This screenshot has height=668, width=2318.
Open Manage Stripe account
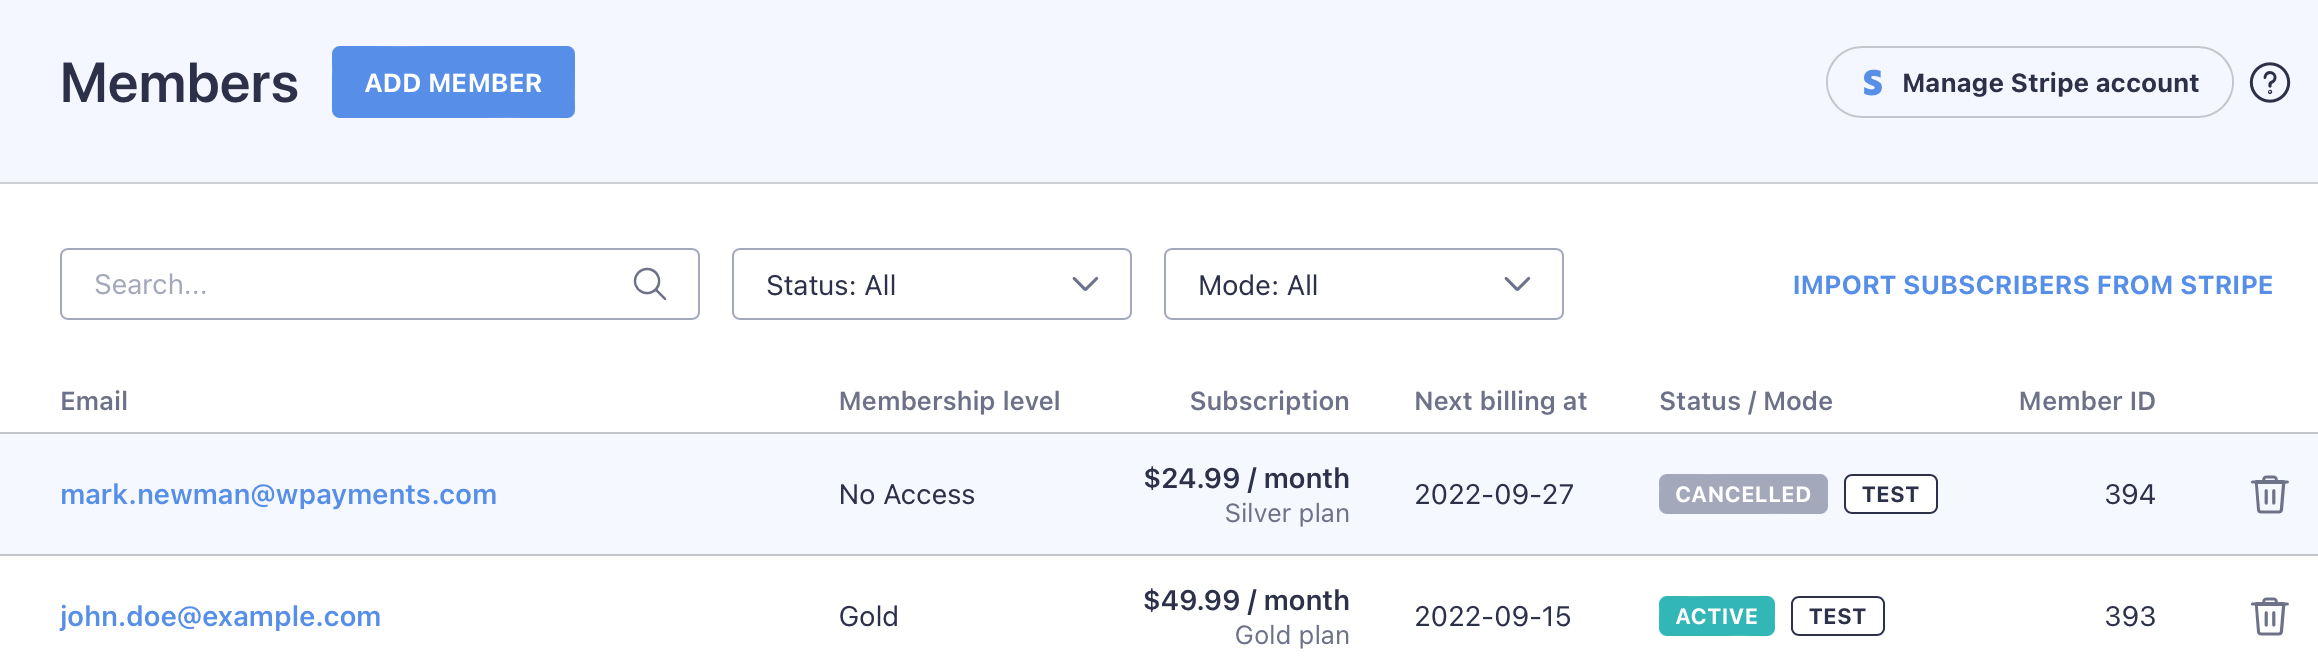coord(2029,82)
